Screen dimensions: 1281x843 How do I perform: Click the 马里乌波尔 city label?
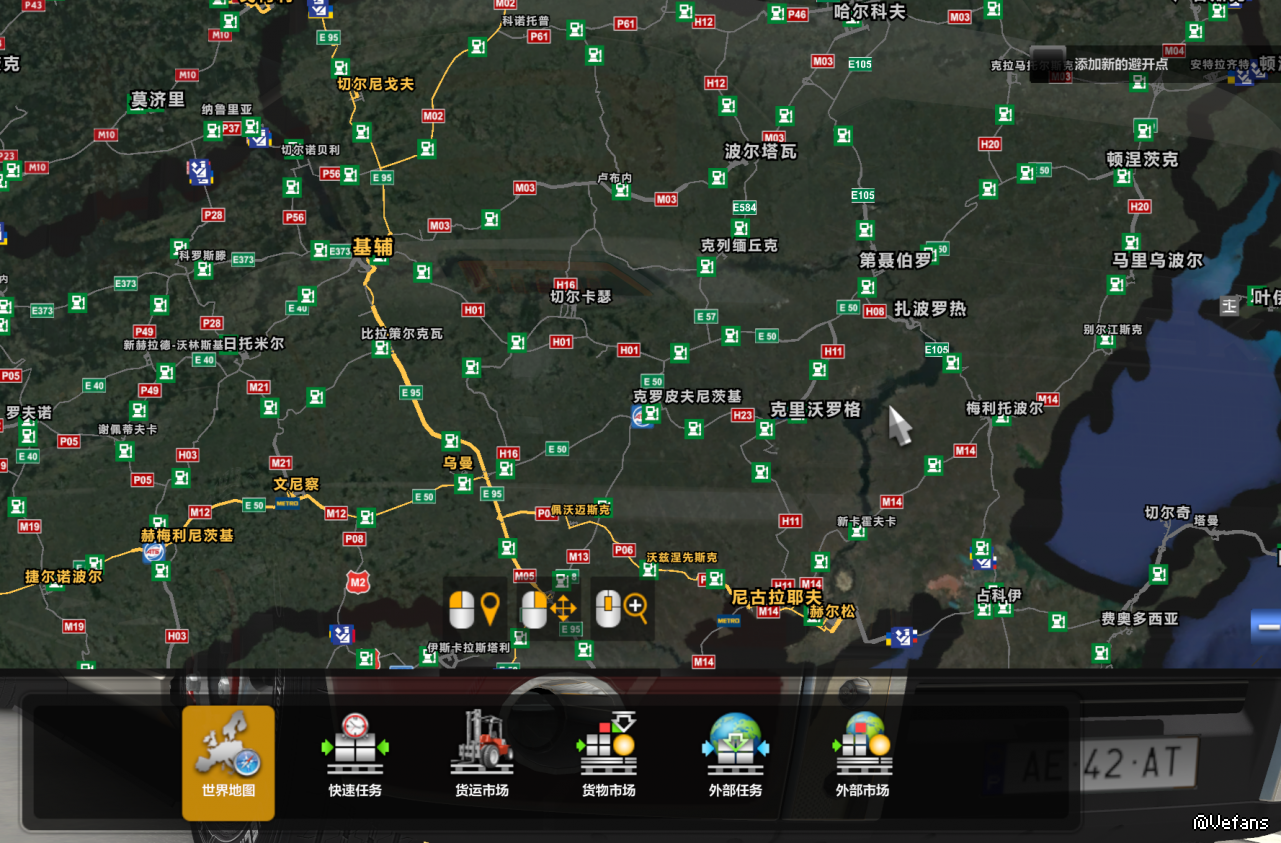pos(1157,260)
